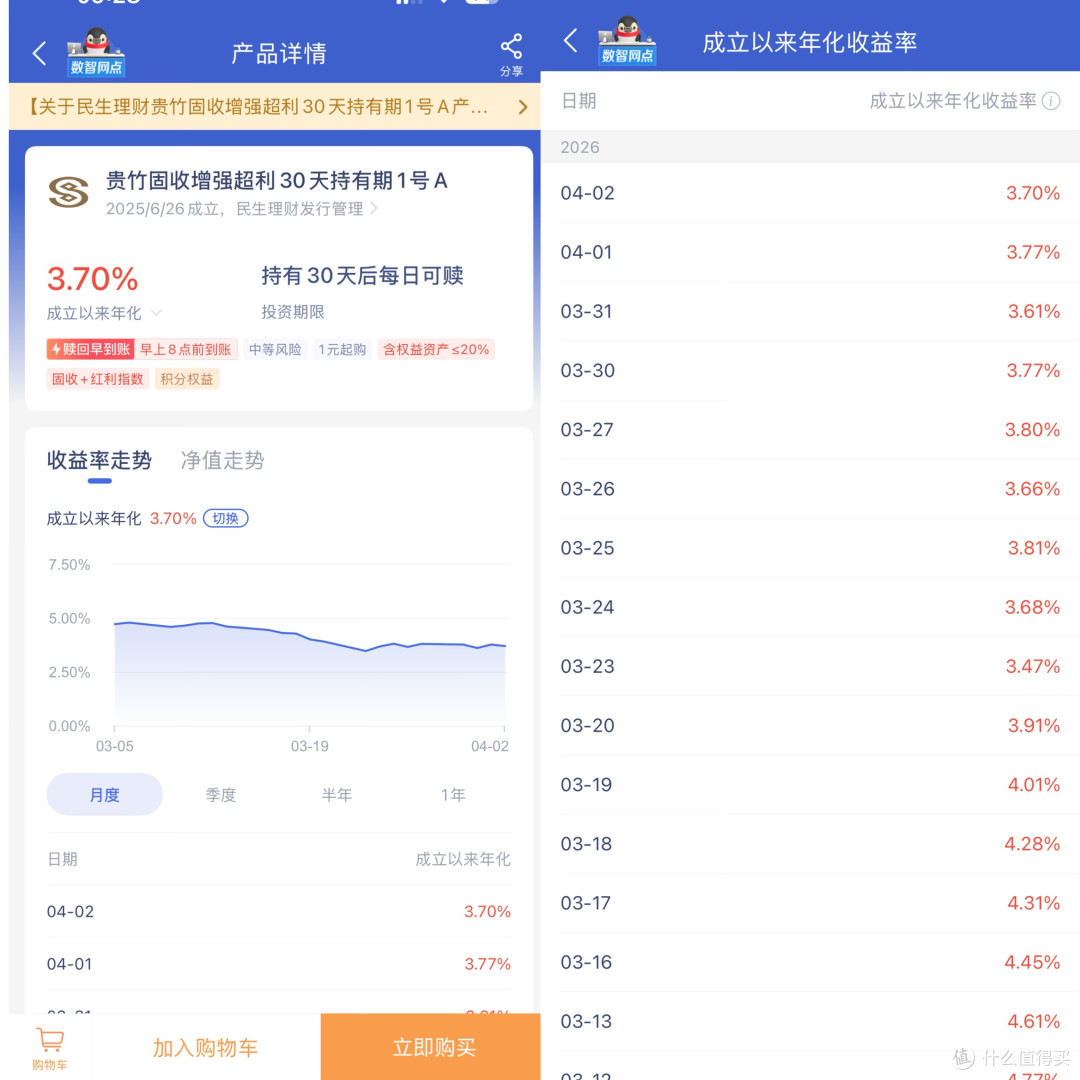
Task: Expand issuer details next to 民生理财发行管理
Action: click(374, 208)
